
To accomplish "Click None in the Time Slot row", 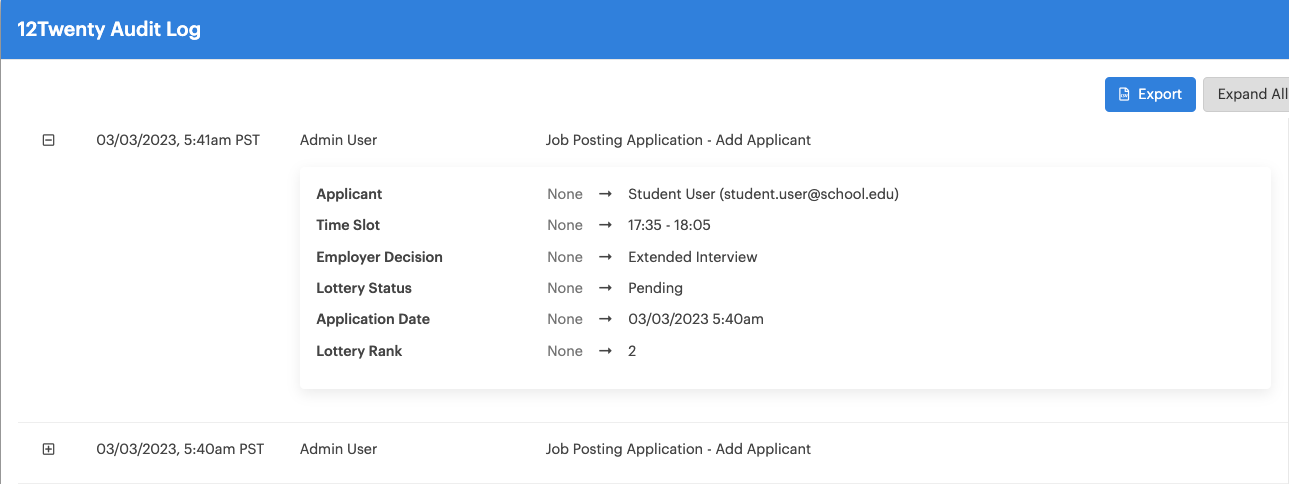I will point(565,225).
